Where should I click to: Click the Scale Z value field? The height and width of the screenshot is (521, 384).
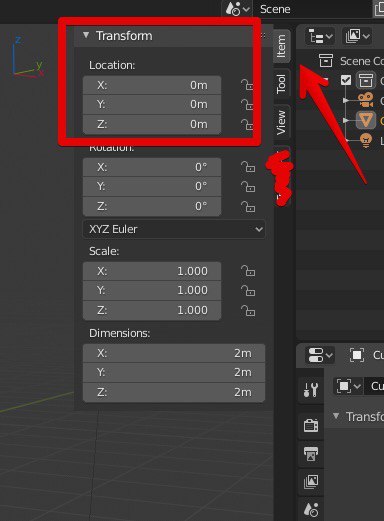click(x=152, y=310)
